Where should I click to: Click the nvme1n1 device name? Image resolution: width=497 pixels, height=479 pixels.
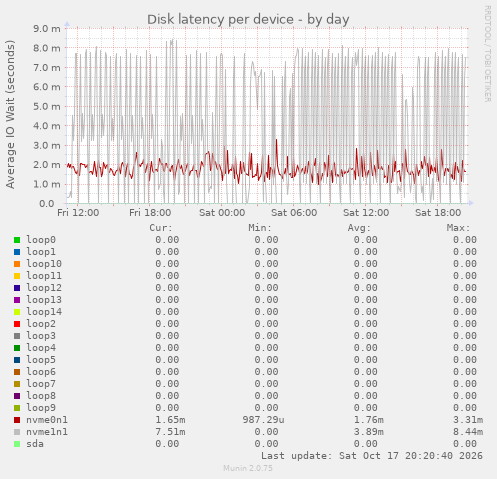47,432
